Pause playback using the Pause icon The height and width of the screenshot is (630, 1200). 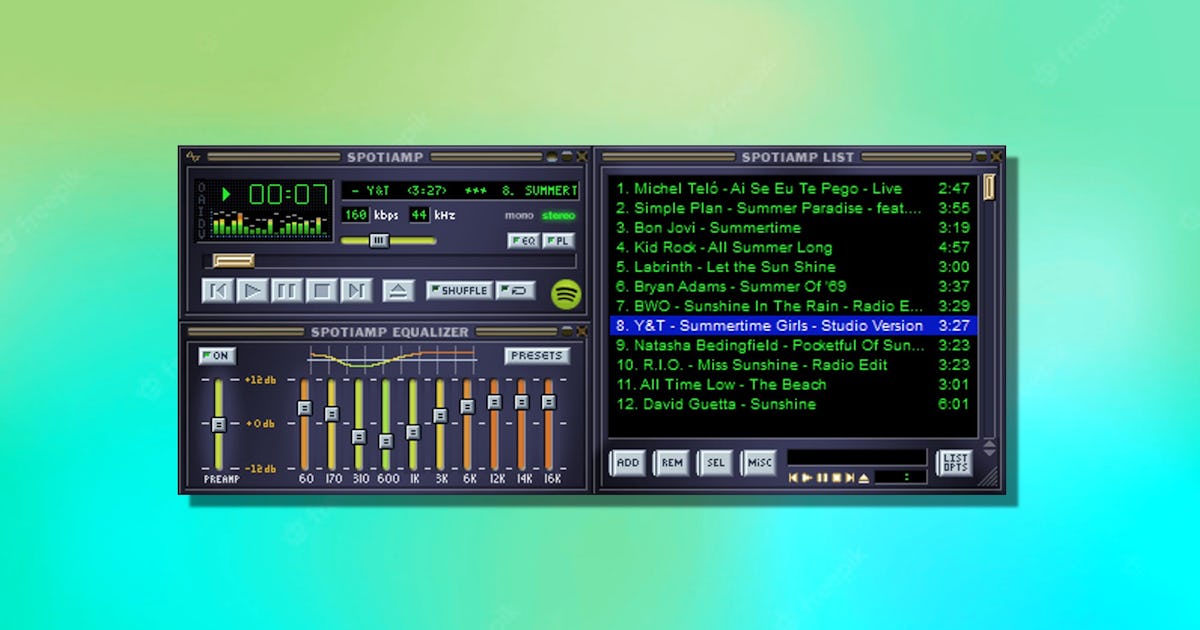click(x=285, y=290)
